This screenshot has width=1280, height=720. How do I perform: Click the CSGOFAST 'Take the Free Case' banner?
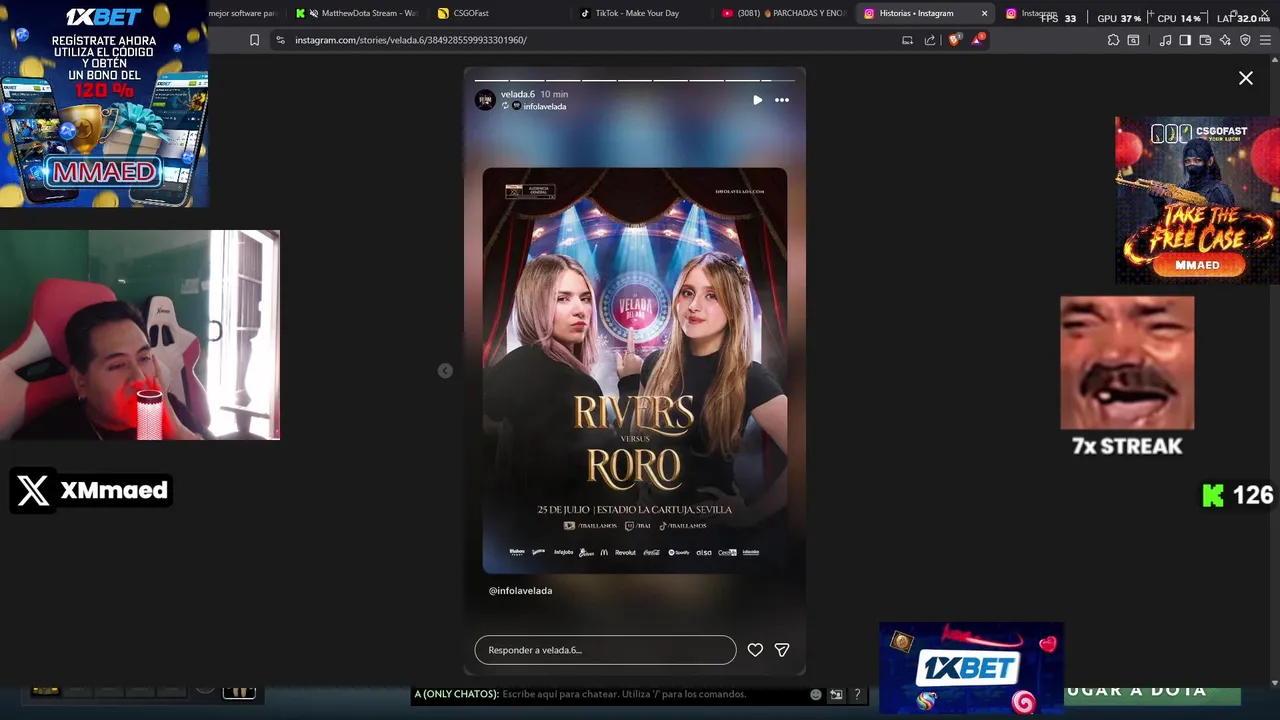point(1197,200)
